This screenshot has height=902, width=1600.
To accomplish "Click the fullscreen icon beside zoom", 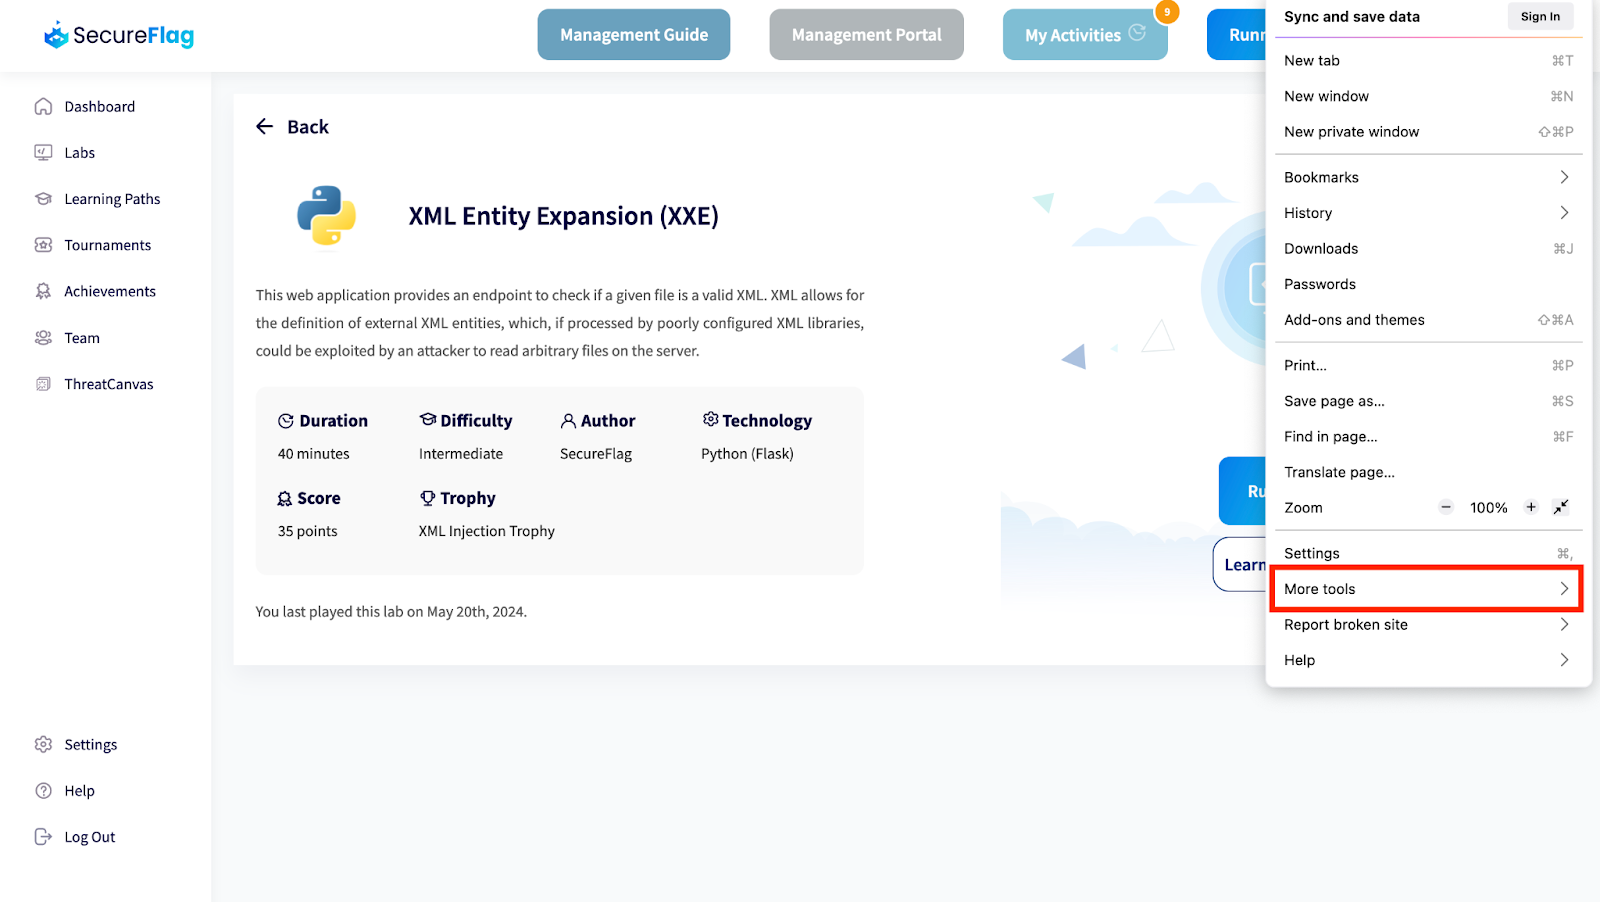I will [1561, 507].
